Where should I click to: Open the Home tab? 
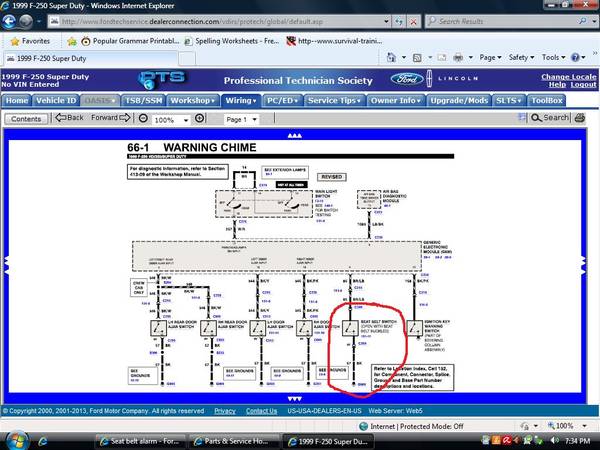click(x=16, y=101)
